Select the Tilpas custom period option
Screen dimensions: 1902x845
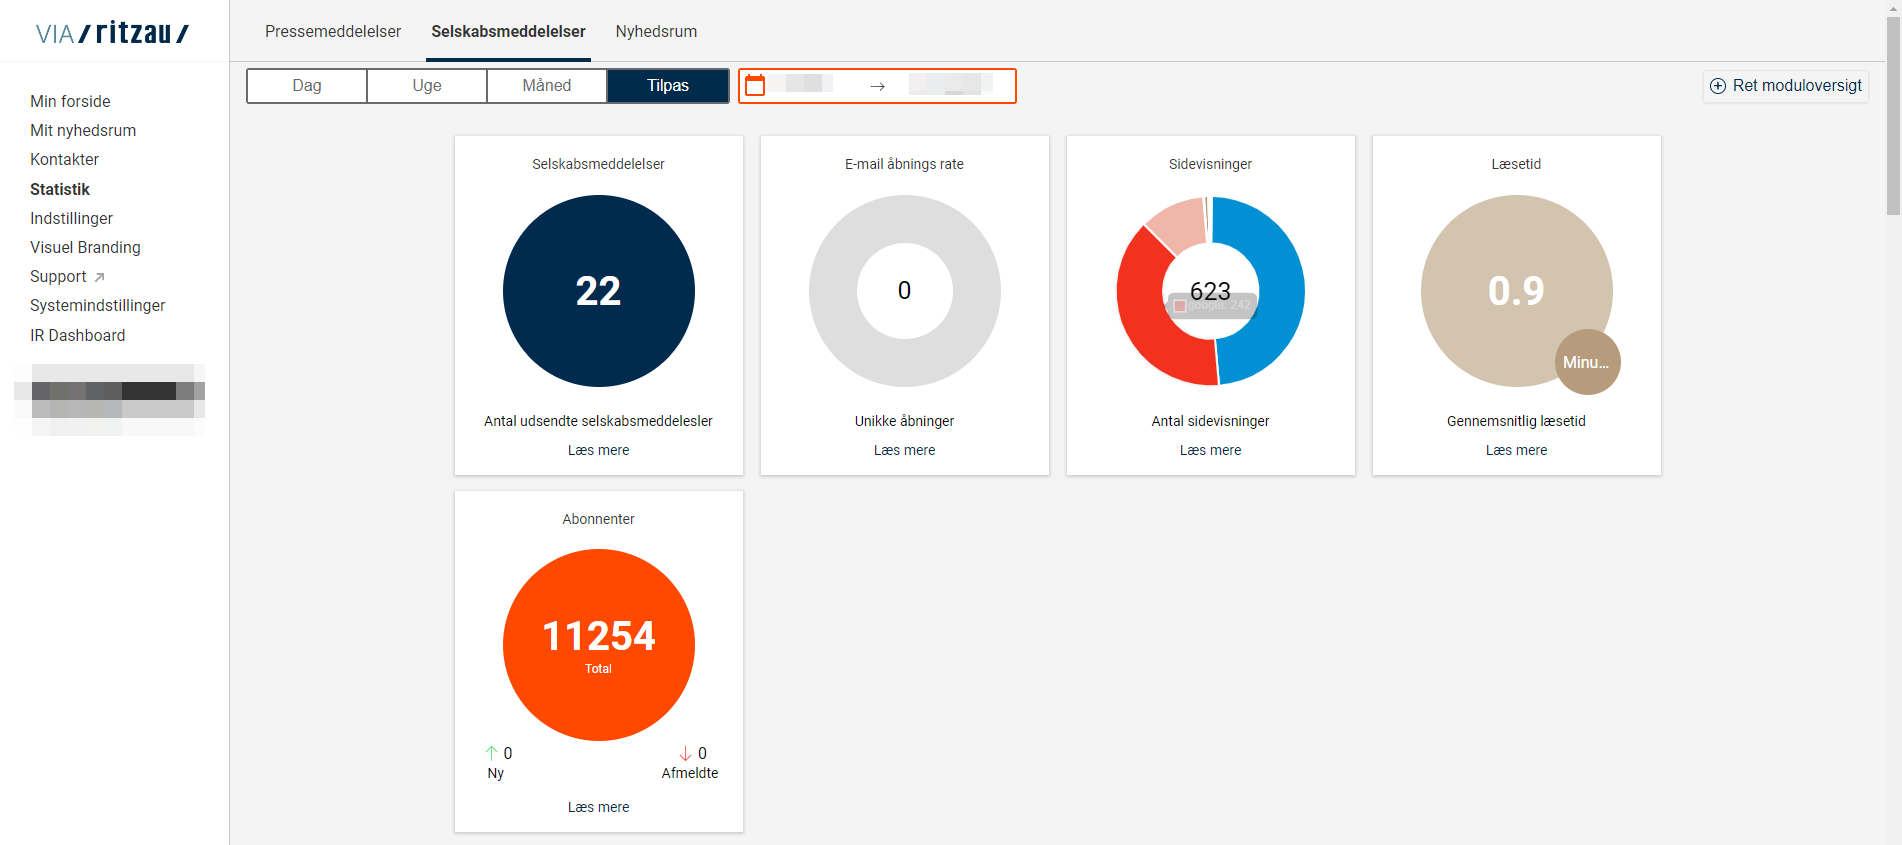(x=667, y=86)
